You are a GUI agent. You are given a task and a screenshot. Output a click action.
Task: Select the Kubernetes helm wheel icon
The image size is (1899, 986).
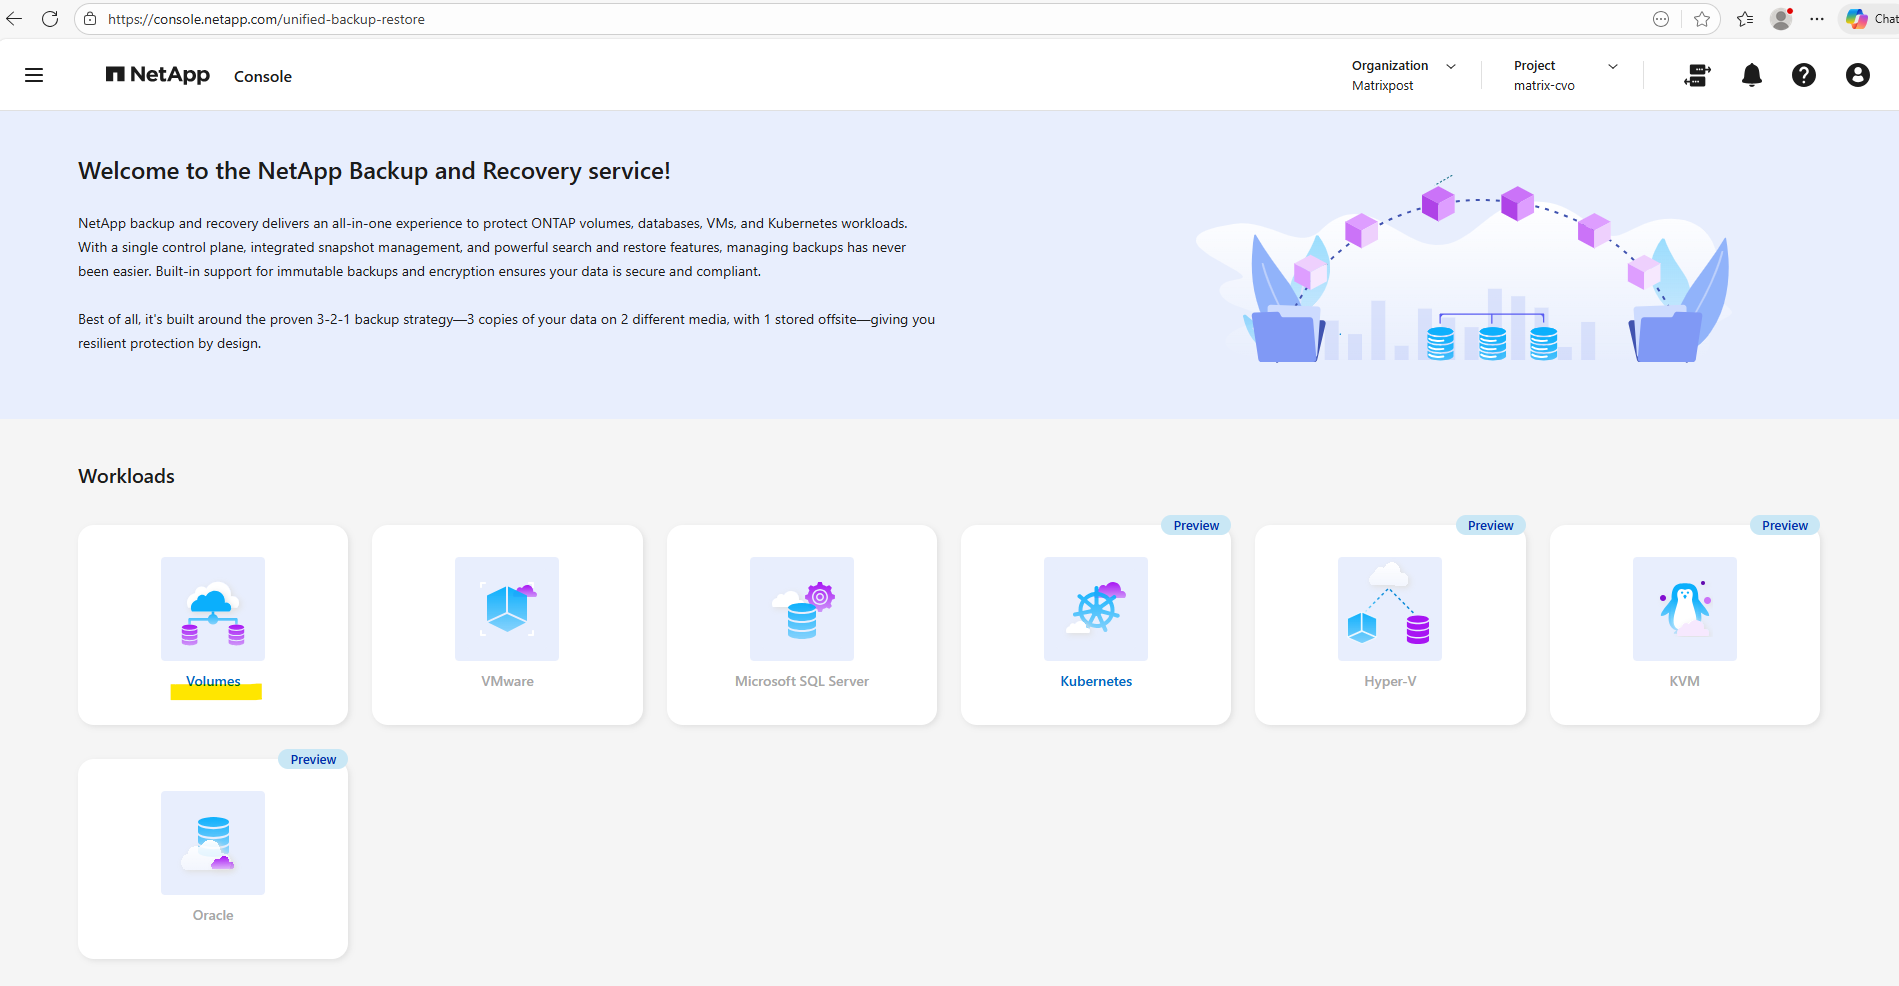1096,609
